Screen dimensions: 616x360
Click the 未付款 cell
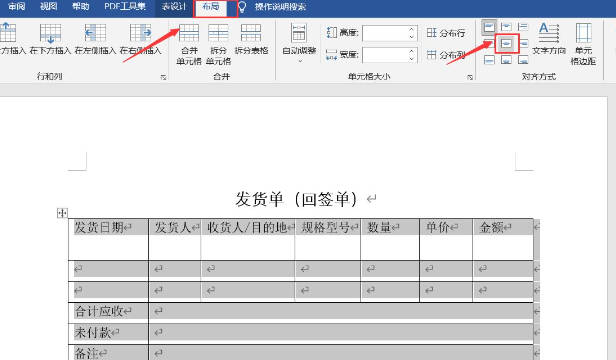[108, 333]
